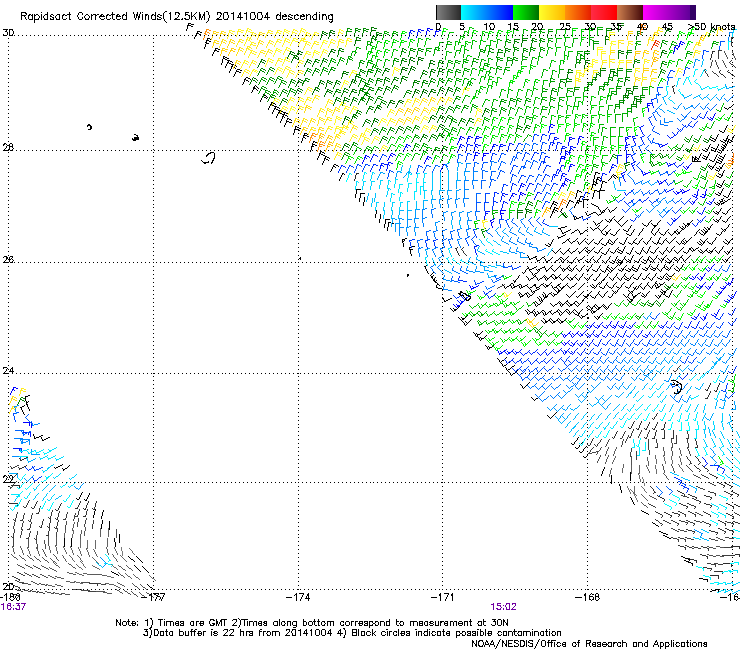The width and height of the screenshot is (740, 650).
Task: Click the brown 35-40 knots legend segment
Action: point(630,12)
